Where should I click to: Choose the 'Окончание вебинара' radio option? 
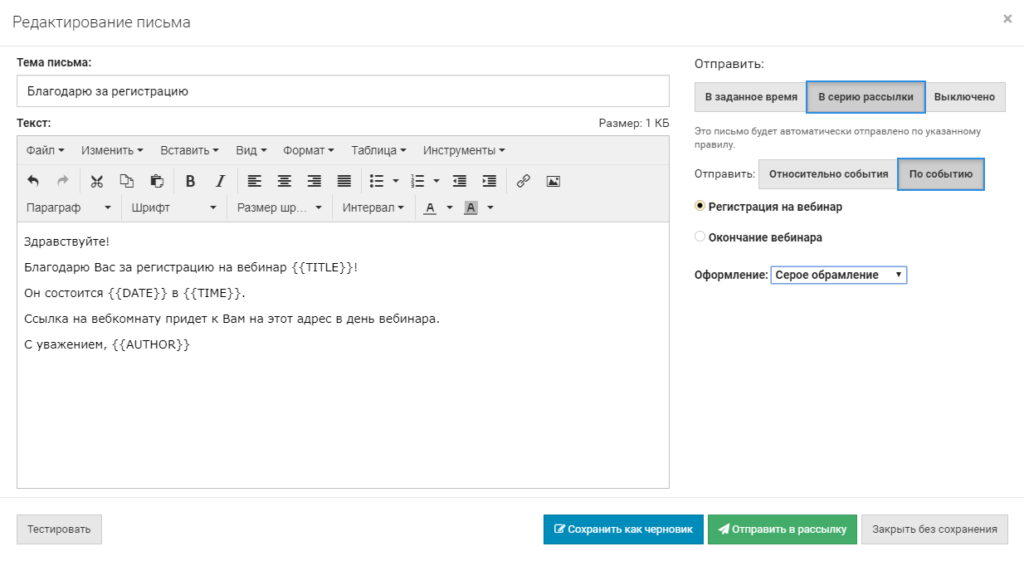point(700,237)
